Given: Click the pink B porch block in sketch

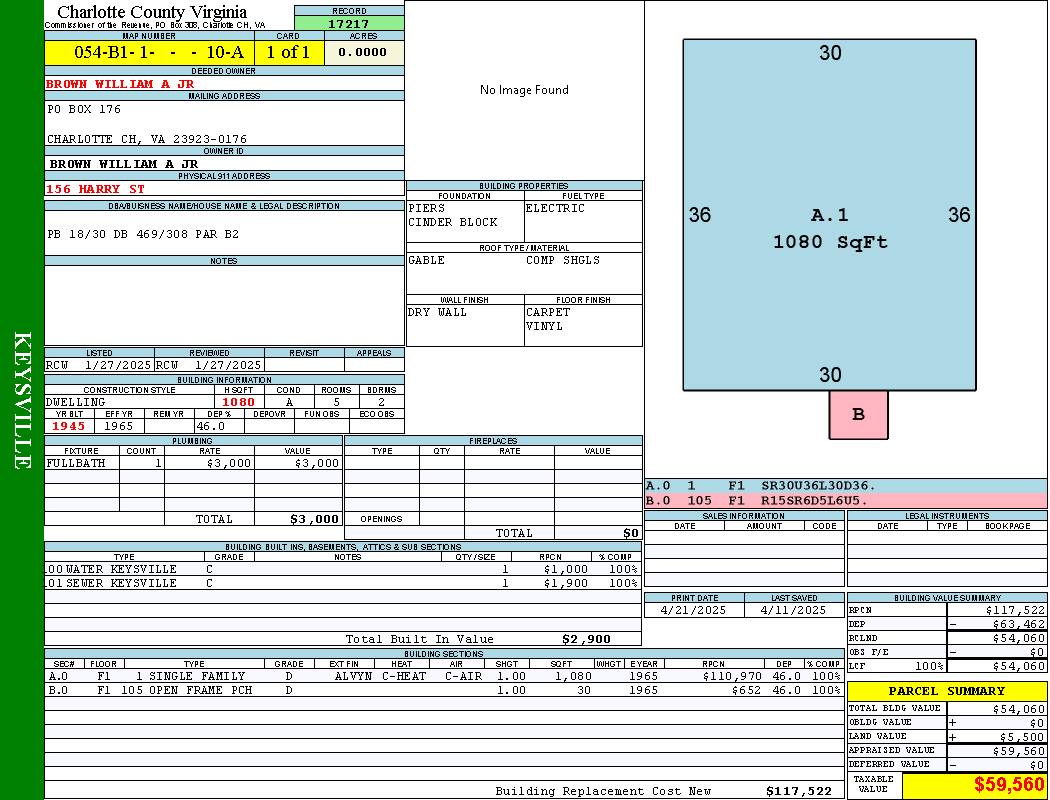Looking at the screenshot, I should tap(858, 415).
